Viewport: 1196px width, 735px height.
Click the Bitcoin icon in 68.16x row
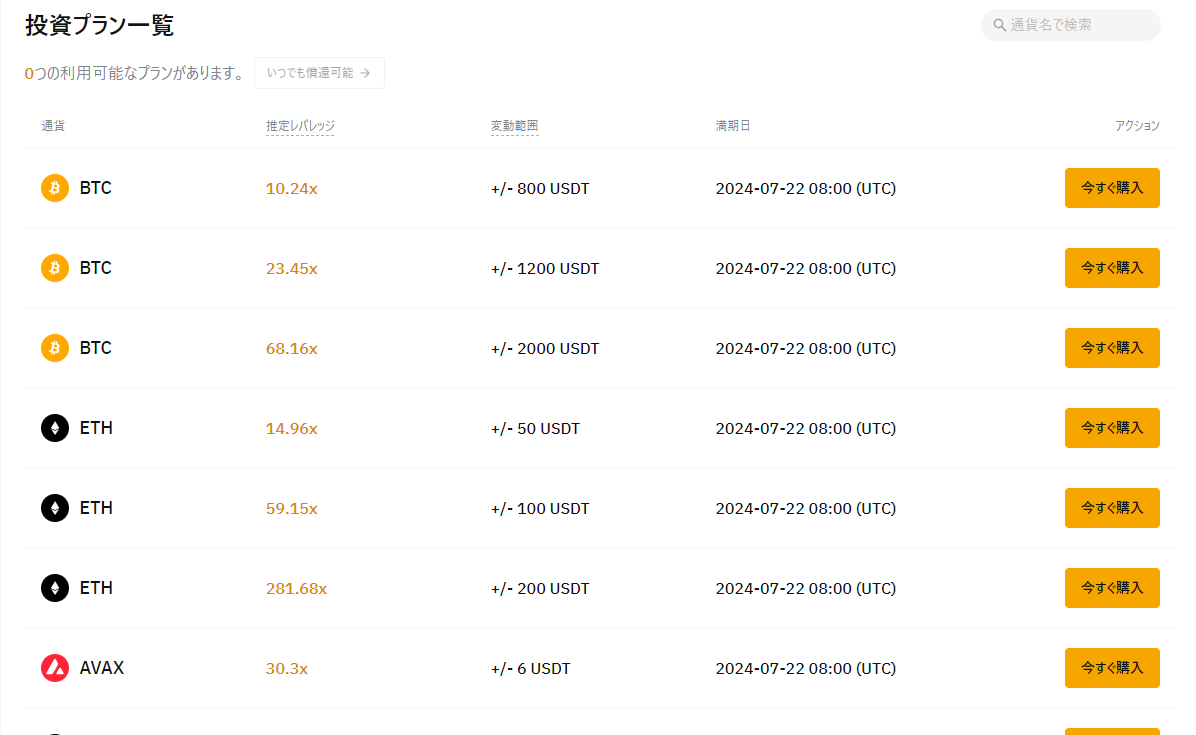pyautogui.click(x=55, y=348)
